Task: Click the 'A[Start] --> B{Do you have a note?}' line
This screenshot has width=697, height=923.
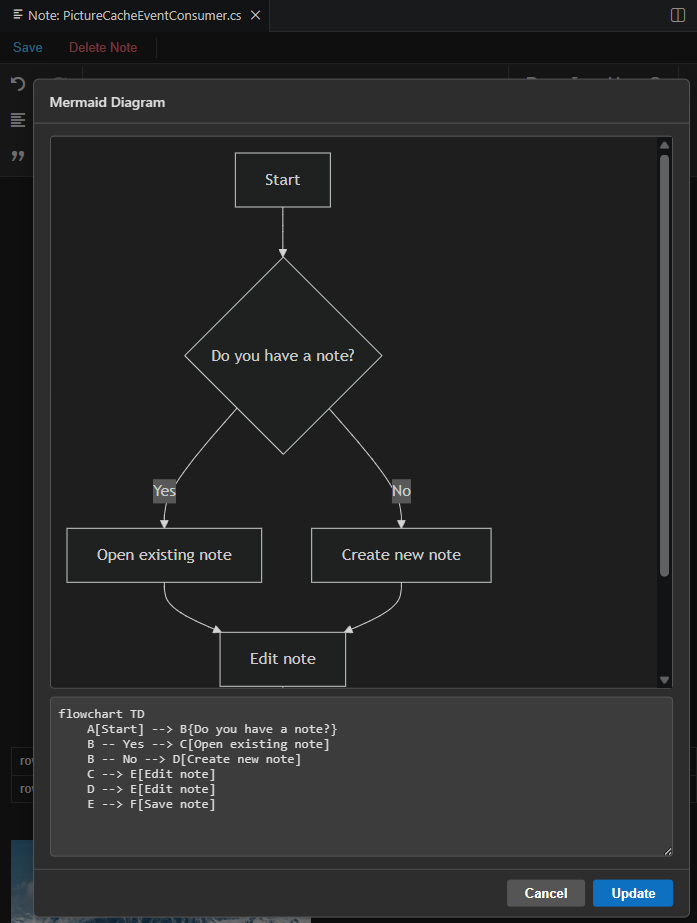Action: [212, 729]
